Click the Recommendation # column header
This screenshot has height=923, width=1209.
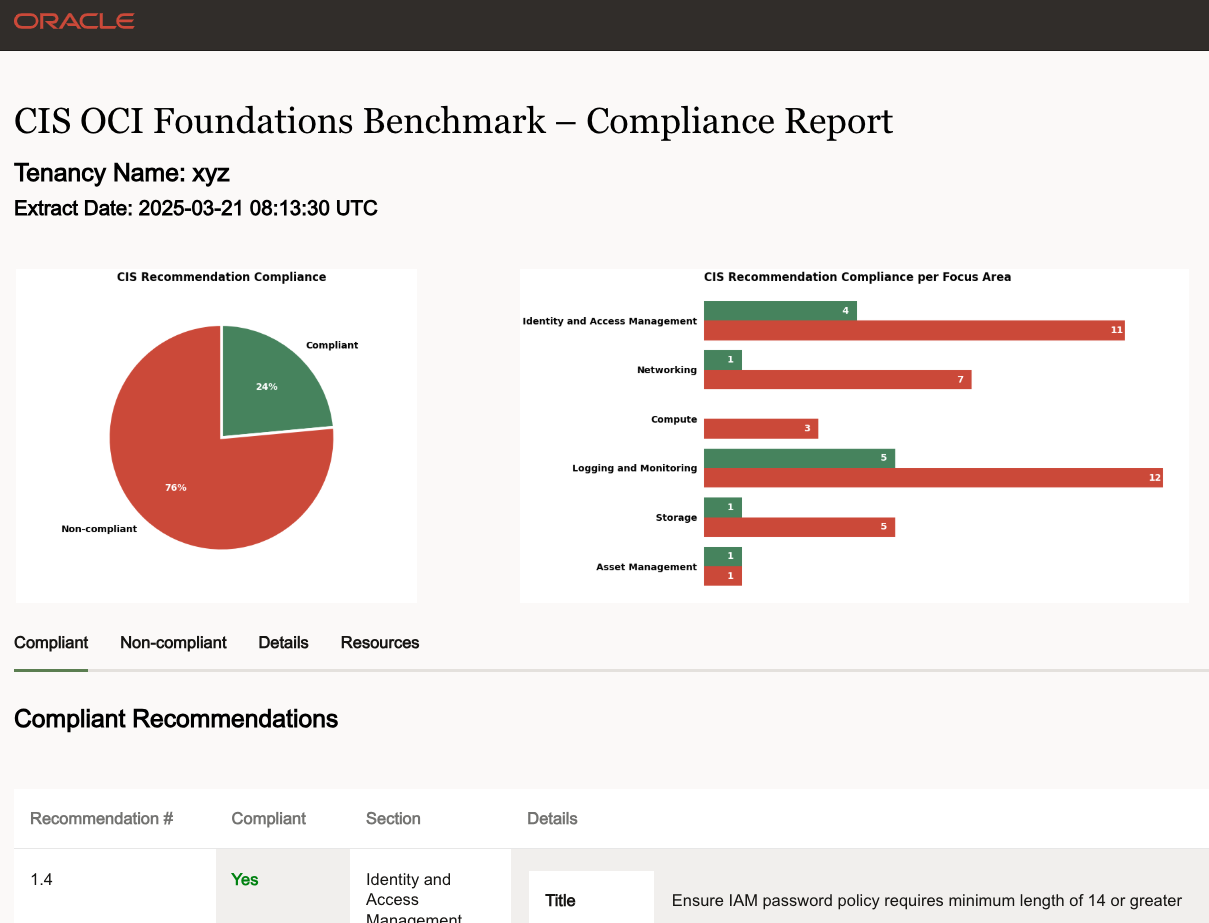[101, 818]
